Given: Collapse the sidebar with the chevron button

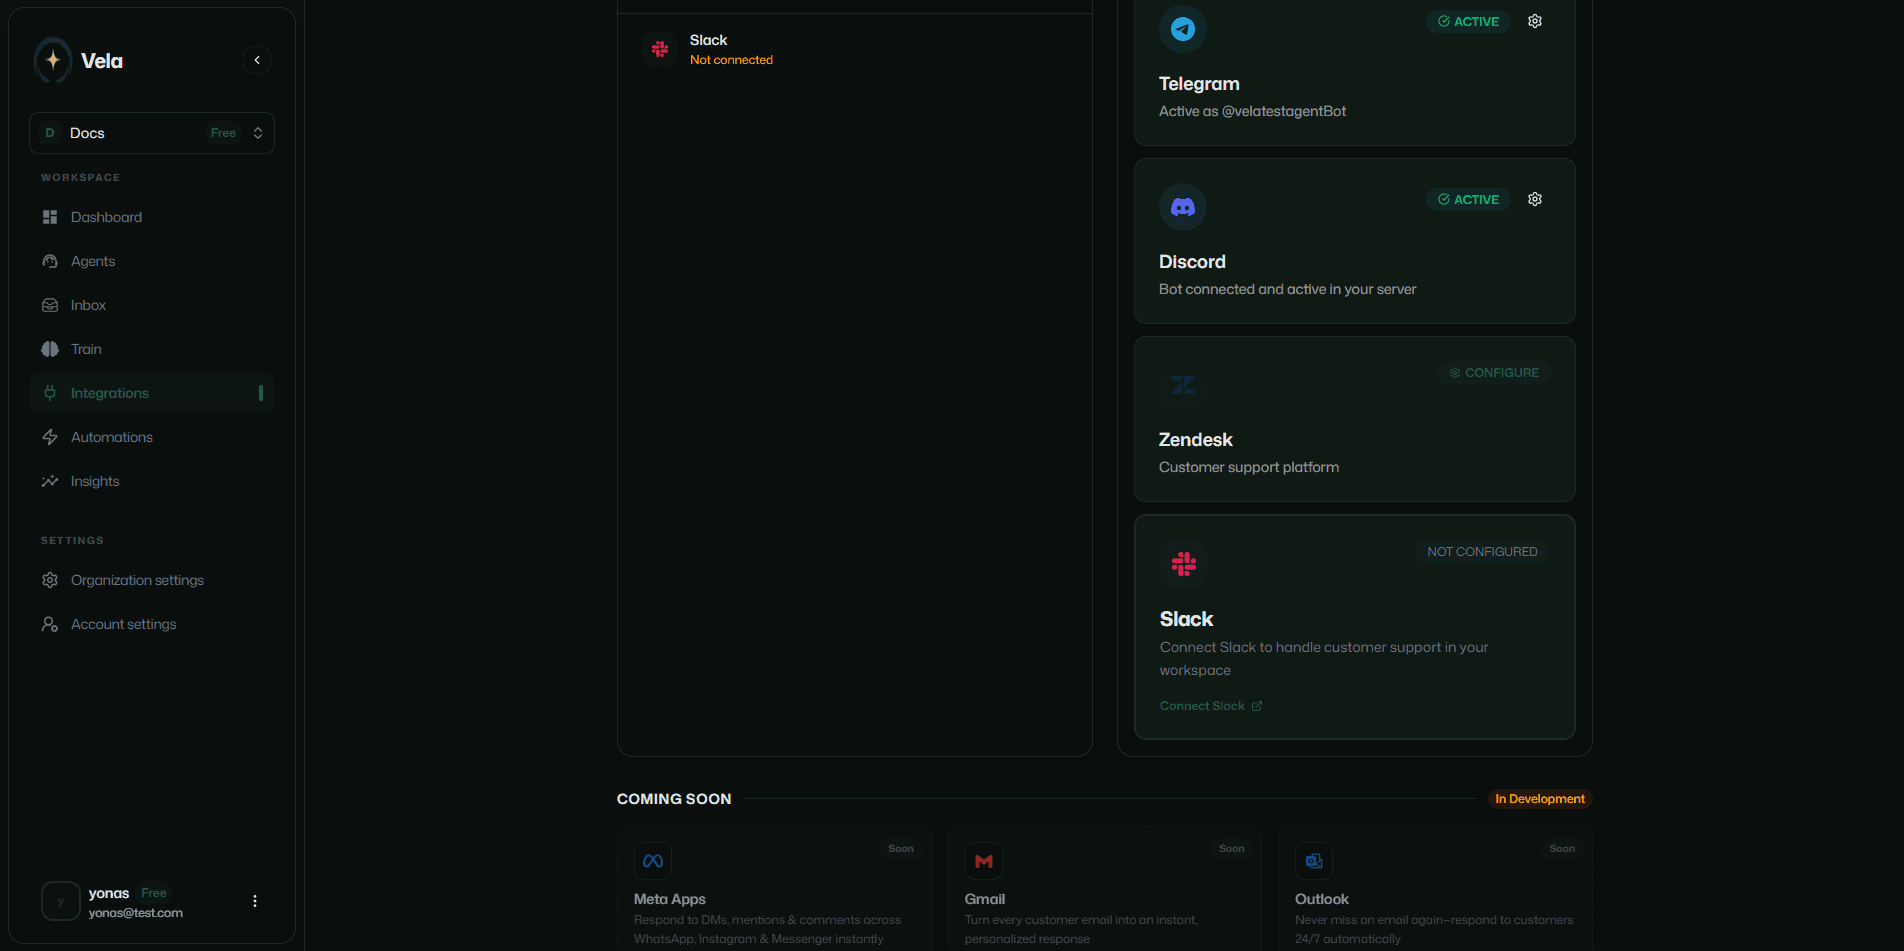Looking at the screenshot, I should 257,60.
